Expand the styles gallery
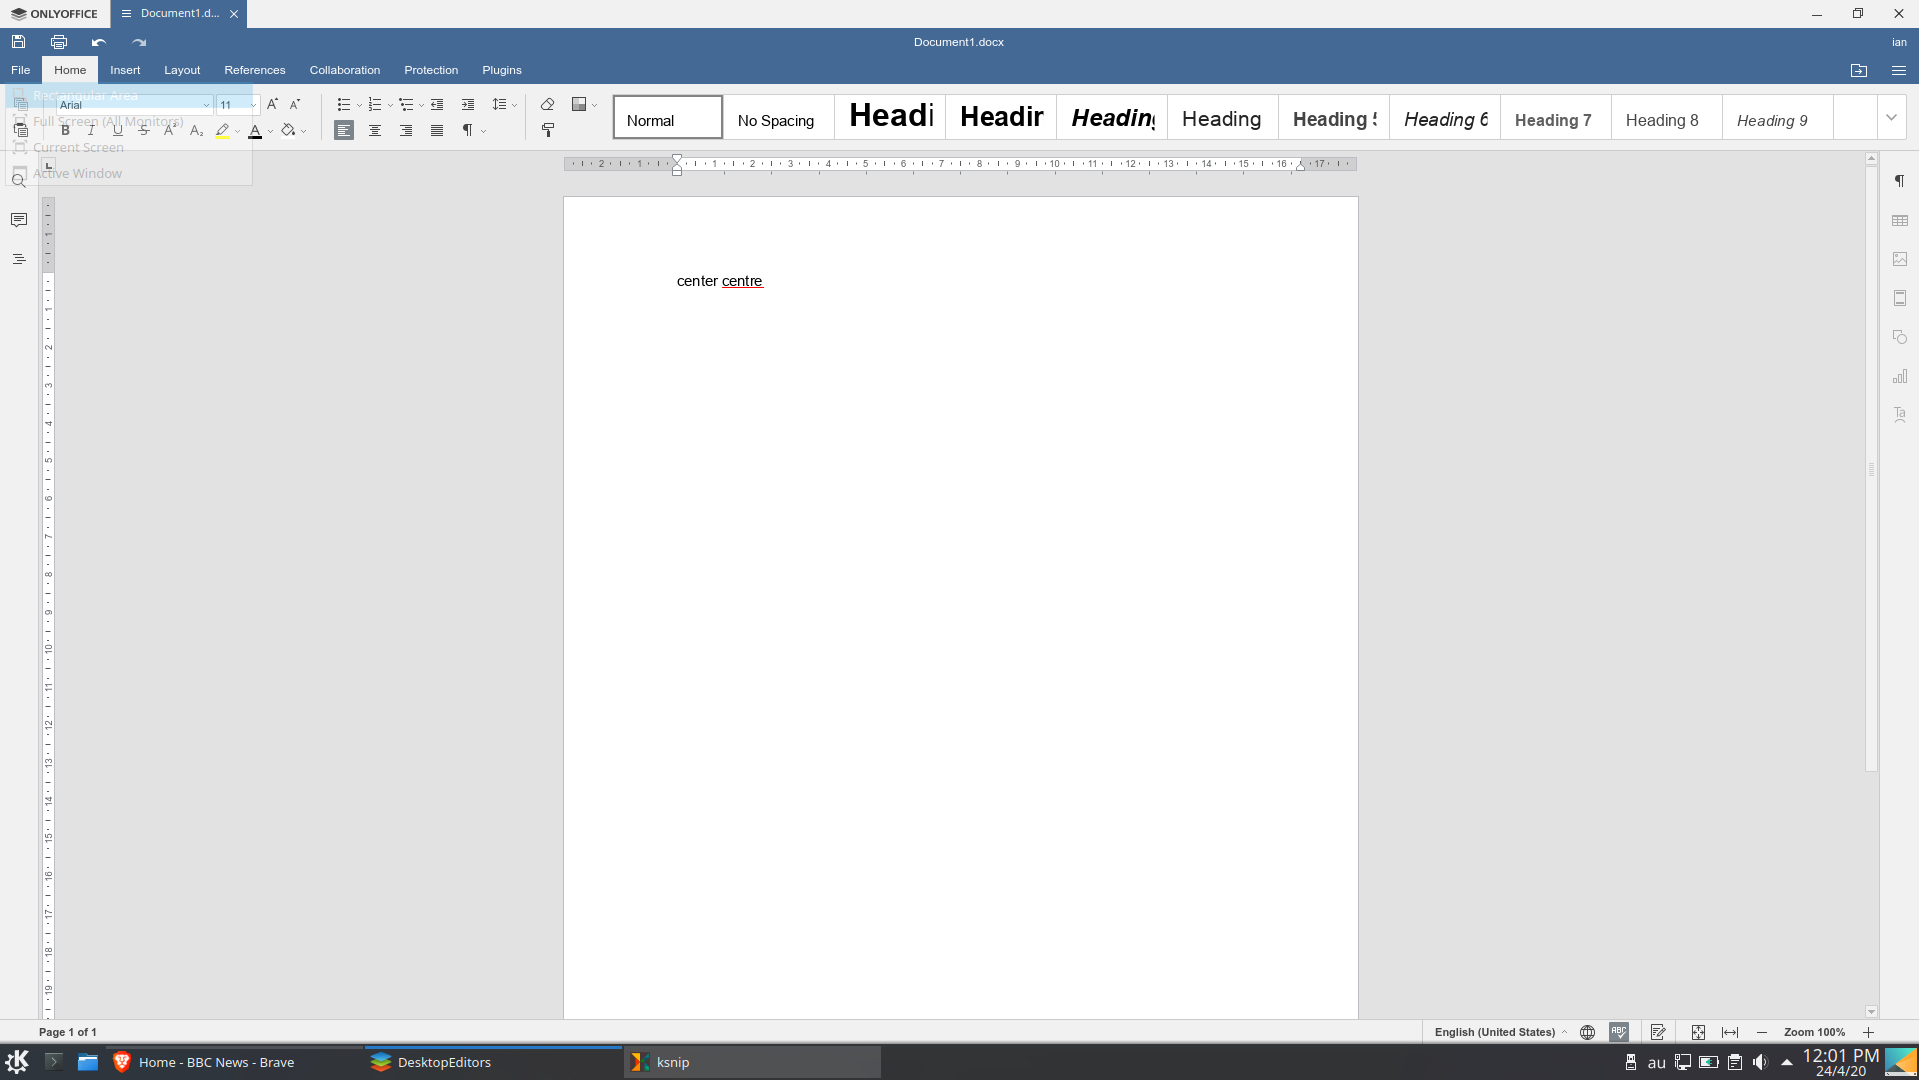This screenshot has width=1919, height=1080. pyautogui.click(x=1891, y=117)
